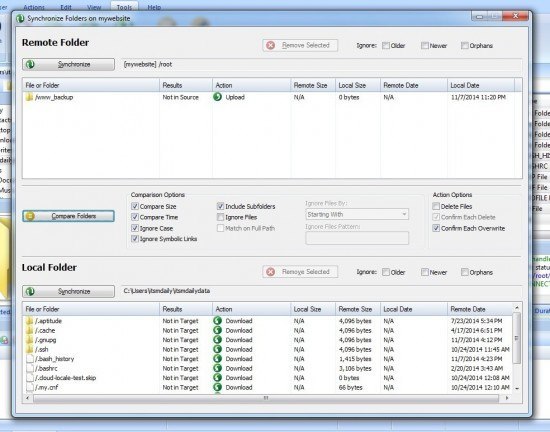Click the Upload action icon for /www_backup
This screenshot has width=550, height=432.
pos(217,97)
